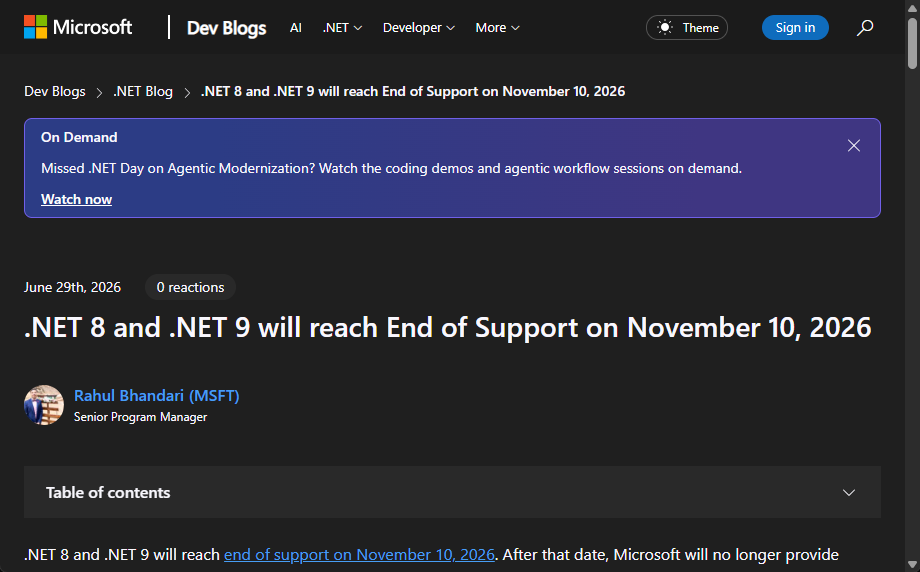Go to the AI menu item
Viewport: 920px width, 572px height.
[296, 28]
